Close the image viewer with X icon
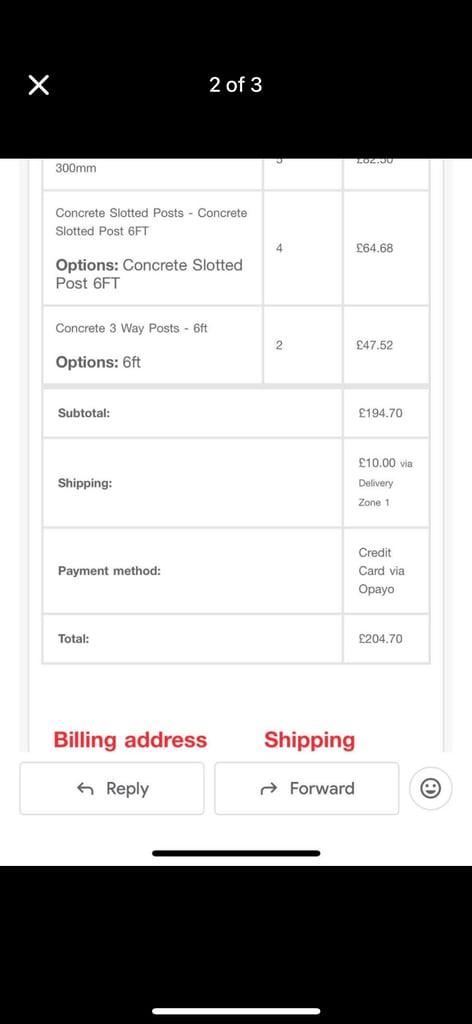The image size is (472, 1024). 39,85
